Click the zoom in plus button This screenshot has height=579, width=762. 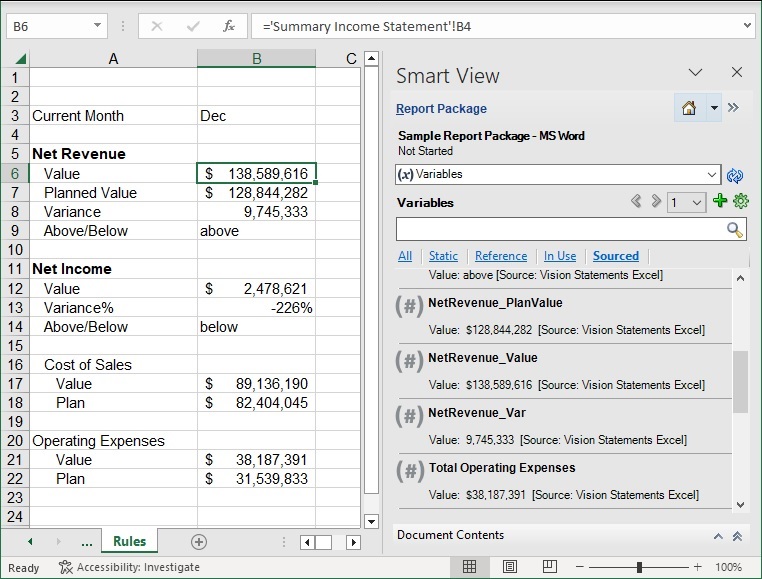click(x=698, y=567)
